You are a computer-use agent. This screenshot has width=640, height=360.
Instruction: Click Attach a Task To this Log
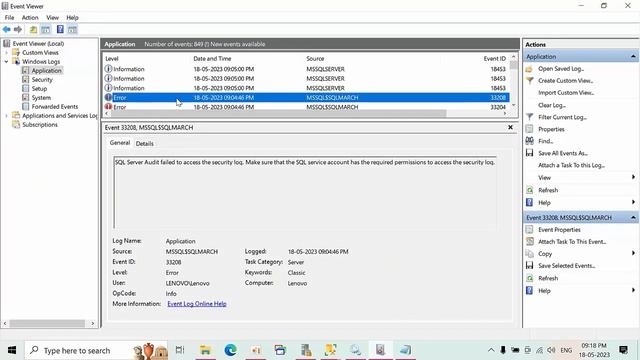point(571,165)
